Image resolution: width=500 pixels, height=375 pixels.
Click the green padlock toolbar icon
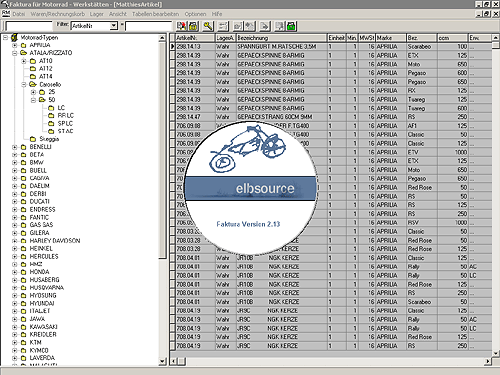pyautogui.click(x=291, y=26)
